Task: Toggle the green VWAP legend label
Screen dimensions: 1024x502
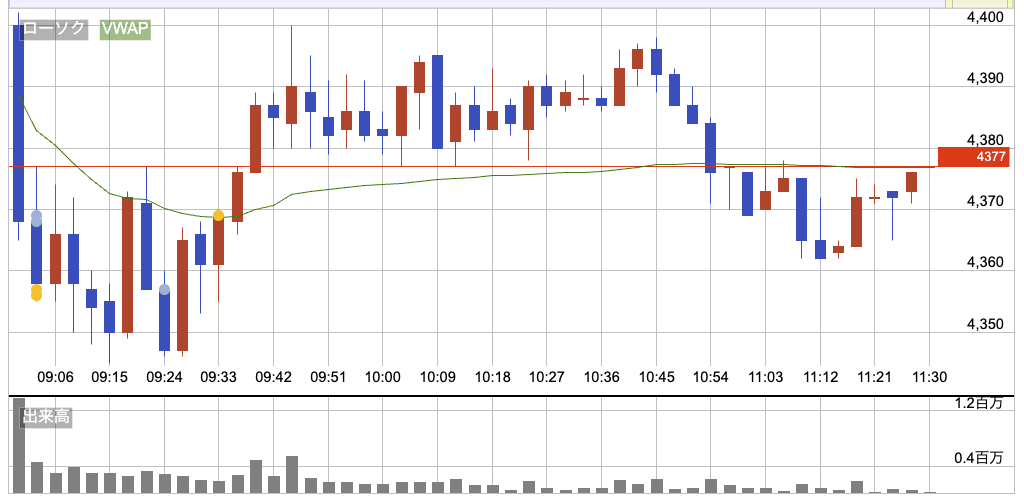Action: coord(125,30)
